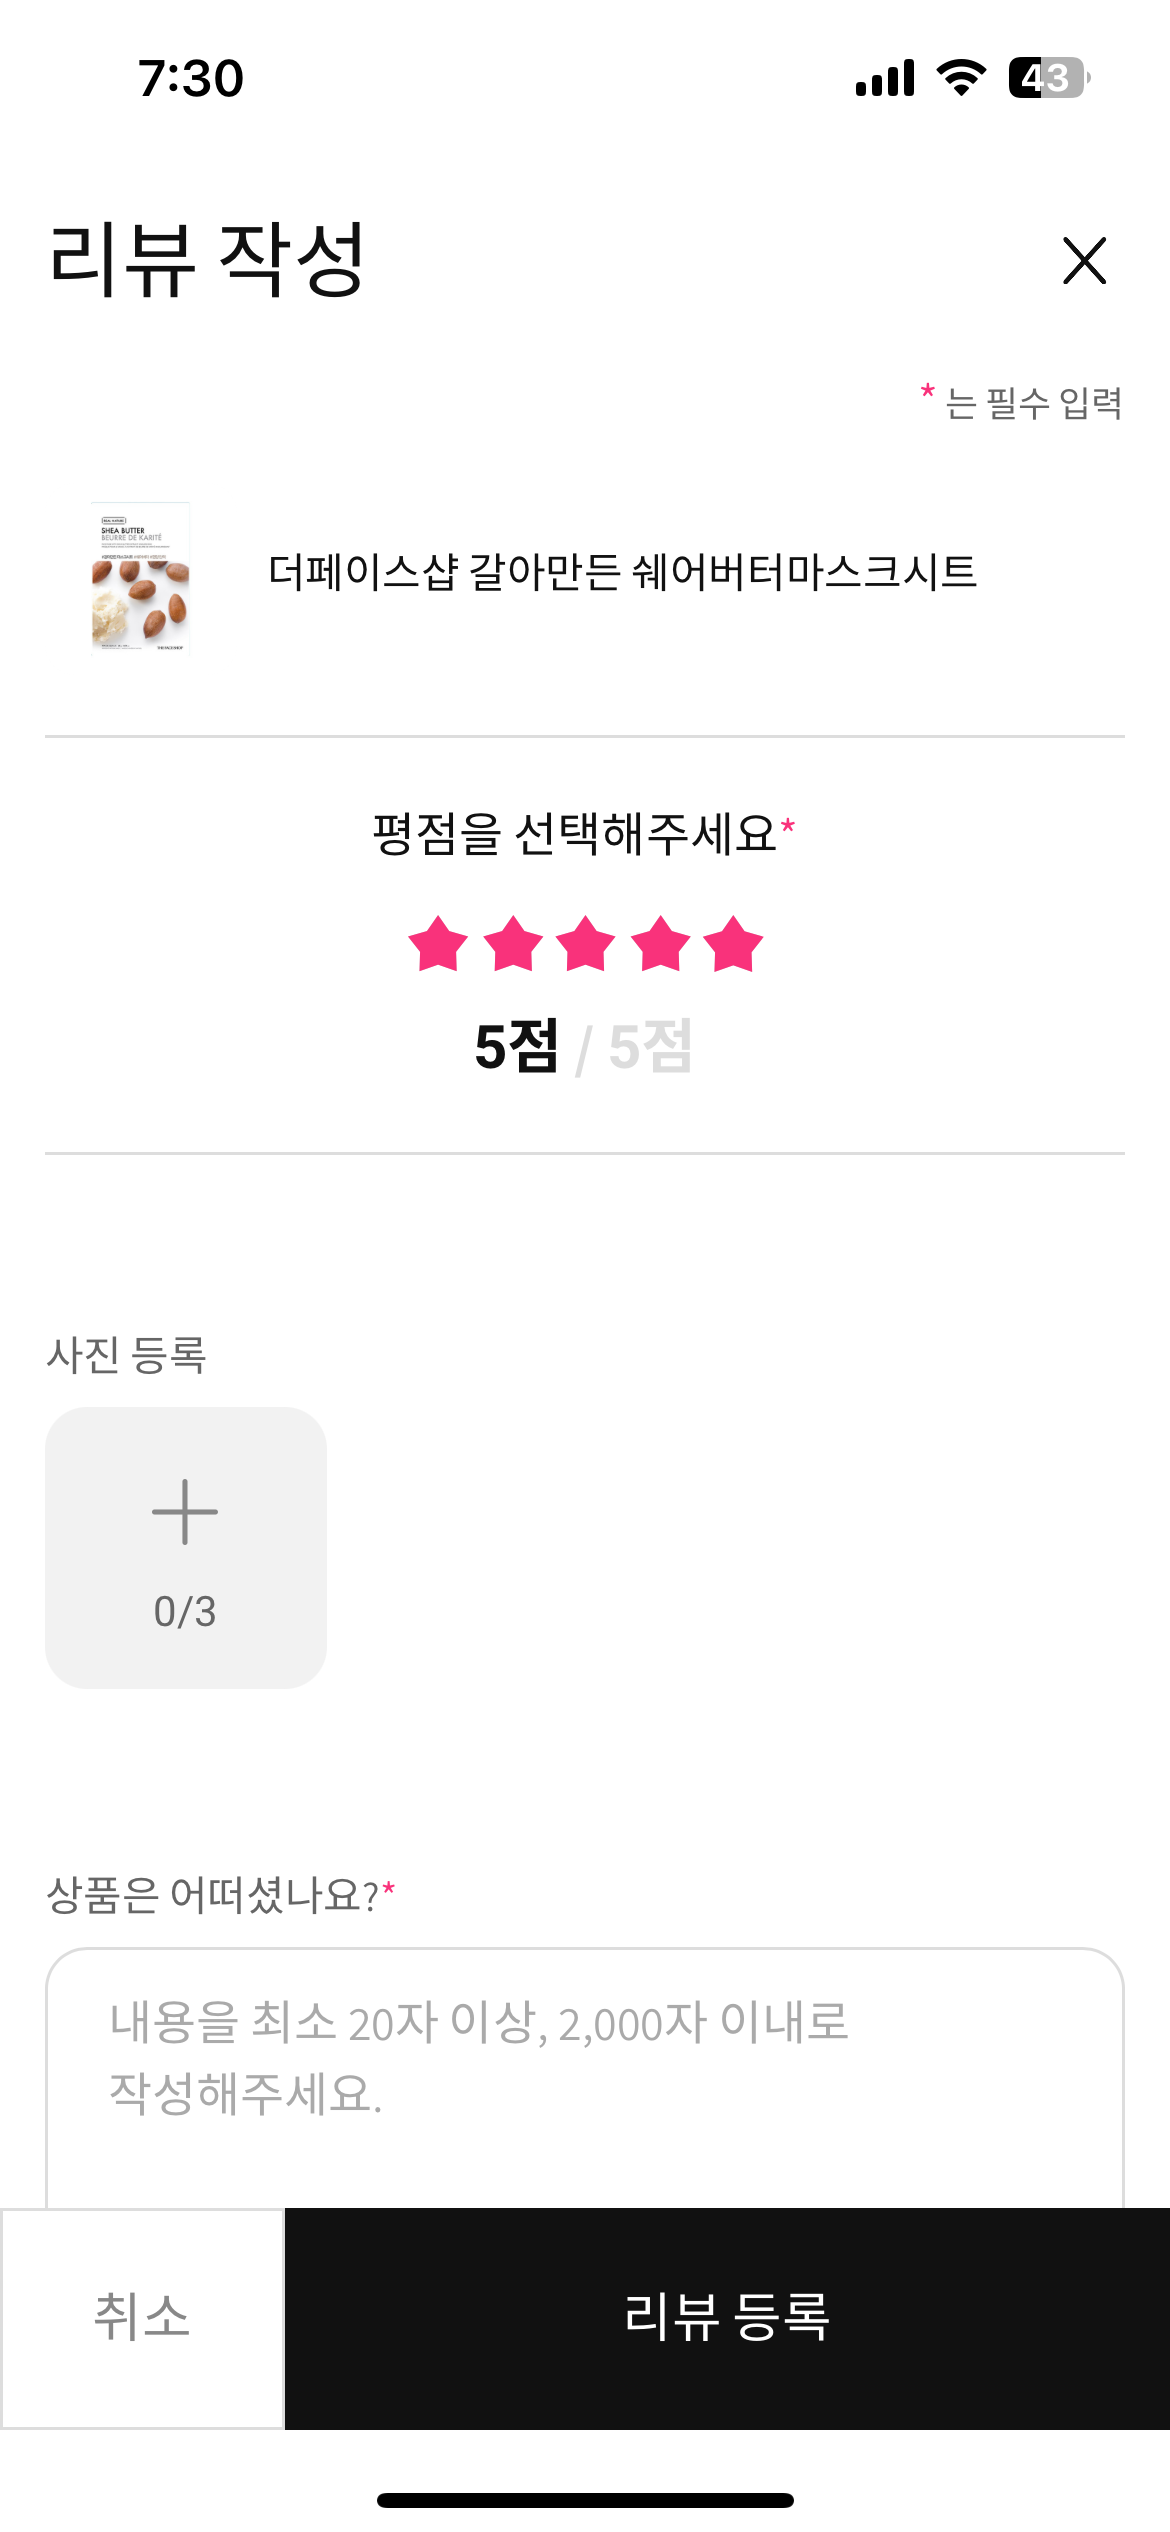The image size is (1170, 2532).
Task: Tap the cellular signal bars icon
Action: [x=885, y=78]
